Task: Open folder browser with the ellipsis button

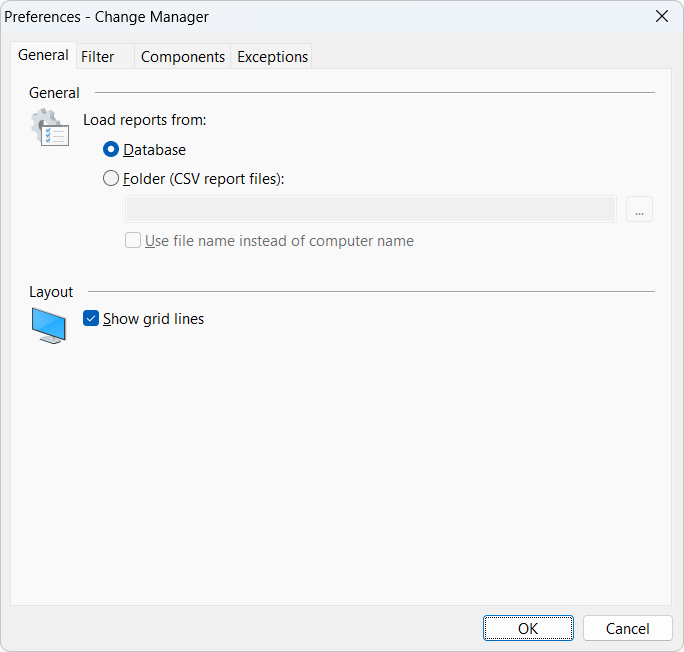Action: point(639,209)
